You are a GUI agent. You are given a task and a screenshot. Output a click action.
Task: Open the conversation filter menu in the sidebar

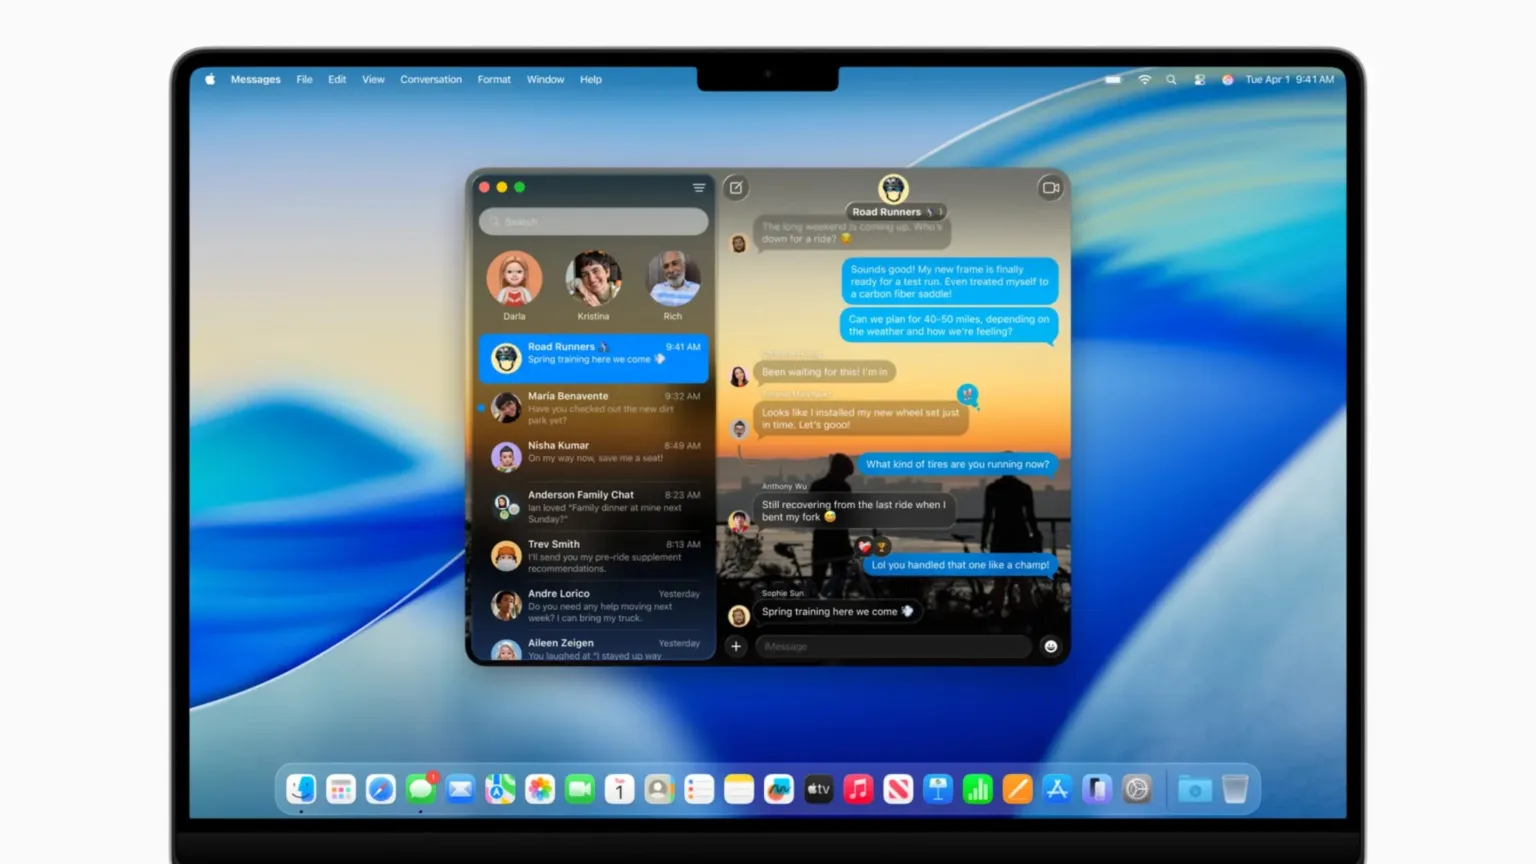pyautogui.click(x=698, y=188)
